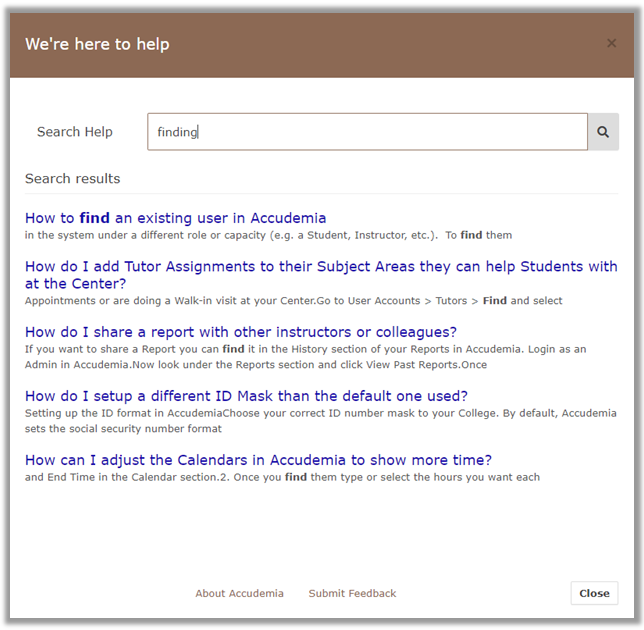
Task: Click snippet 'in the system under a different role'
Action: click(x=269, y=235)
